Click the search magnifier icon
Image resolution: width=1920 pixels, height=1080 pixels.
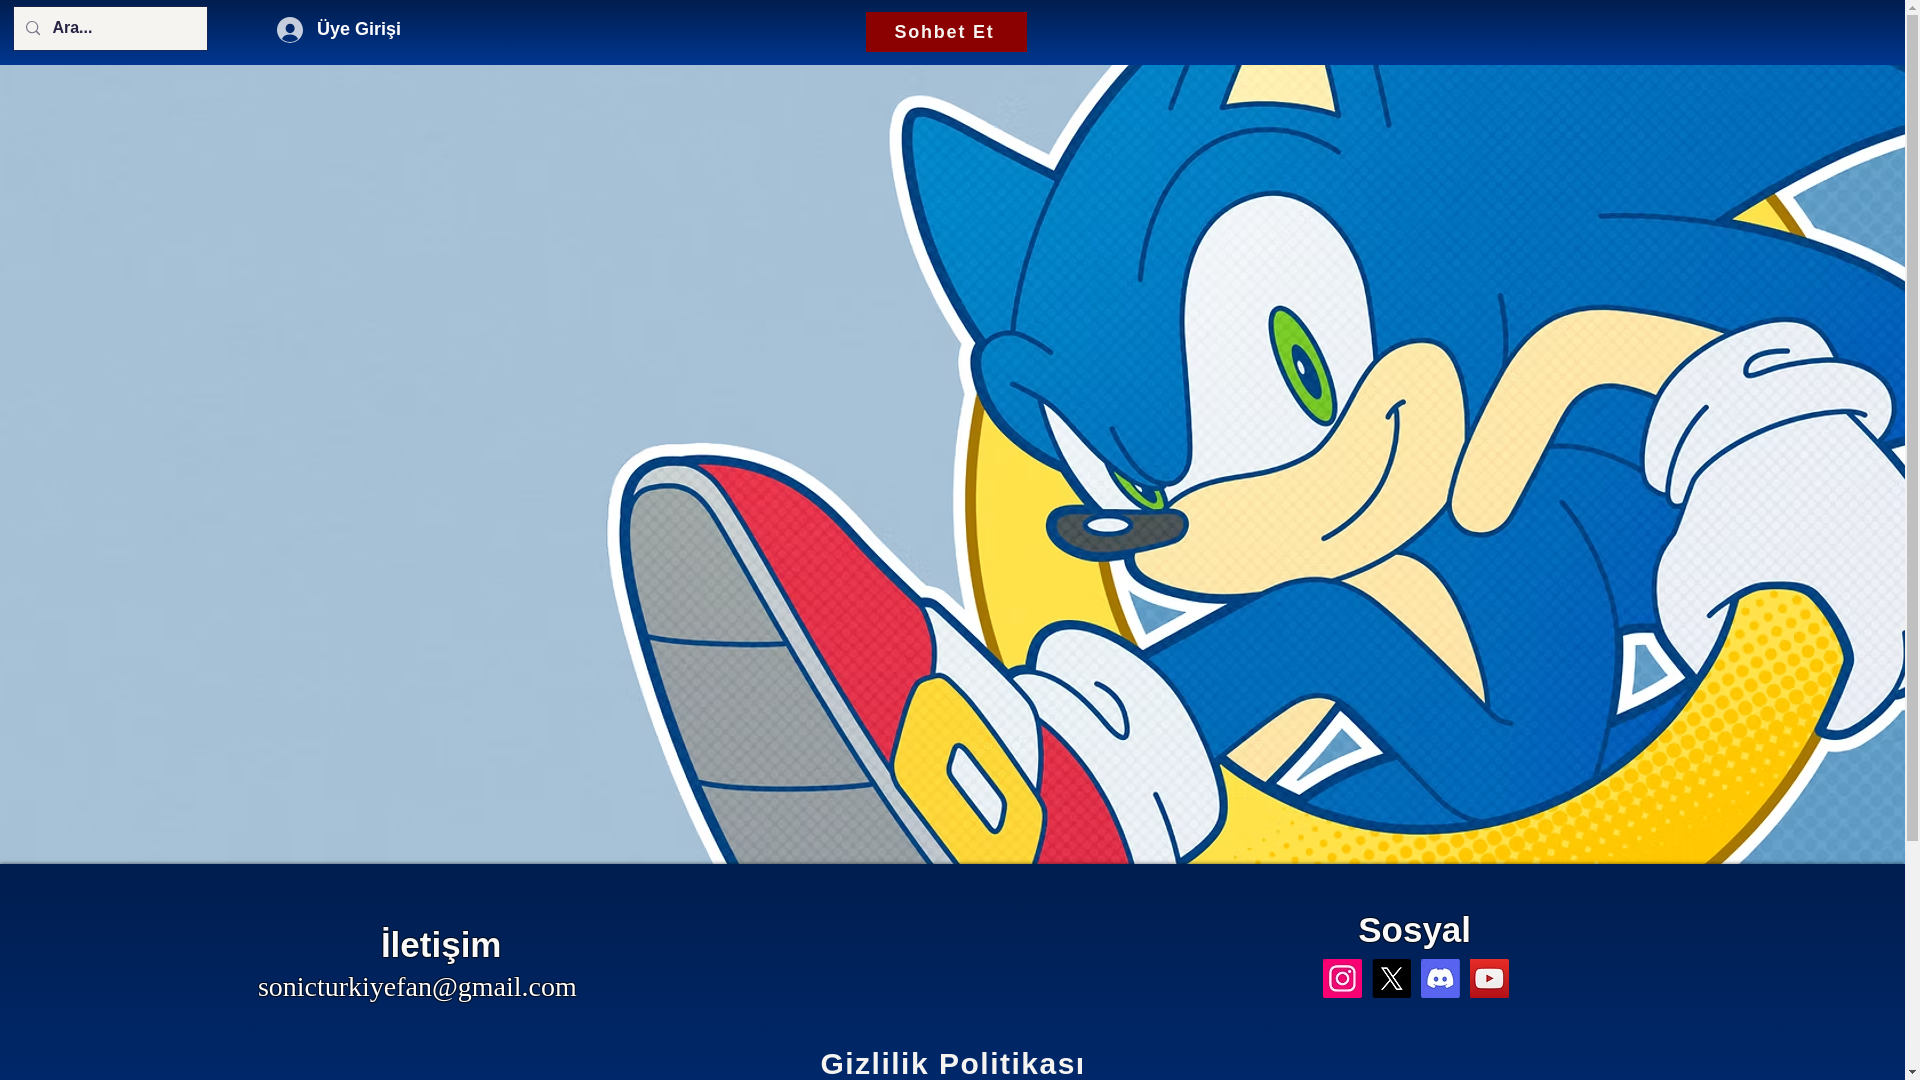click(x=33, y=28)
